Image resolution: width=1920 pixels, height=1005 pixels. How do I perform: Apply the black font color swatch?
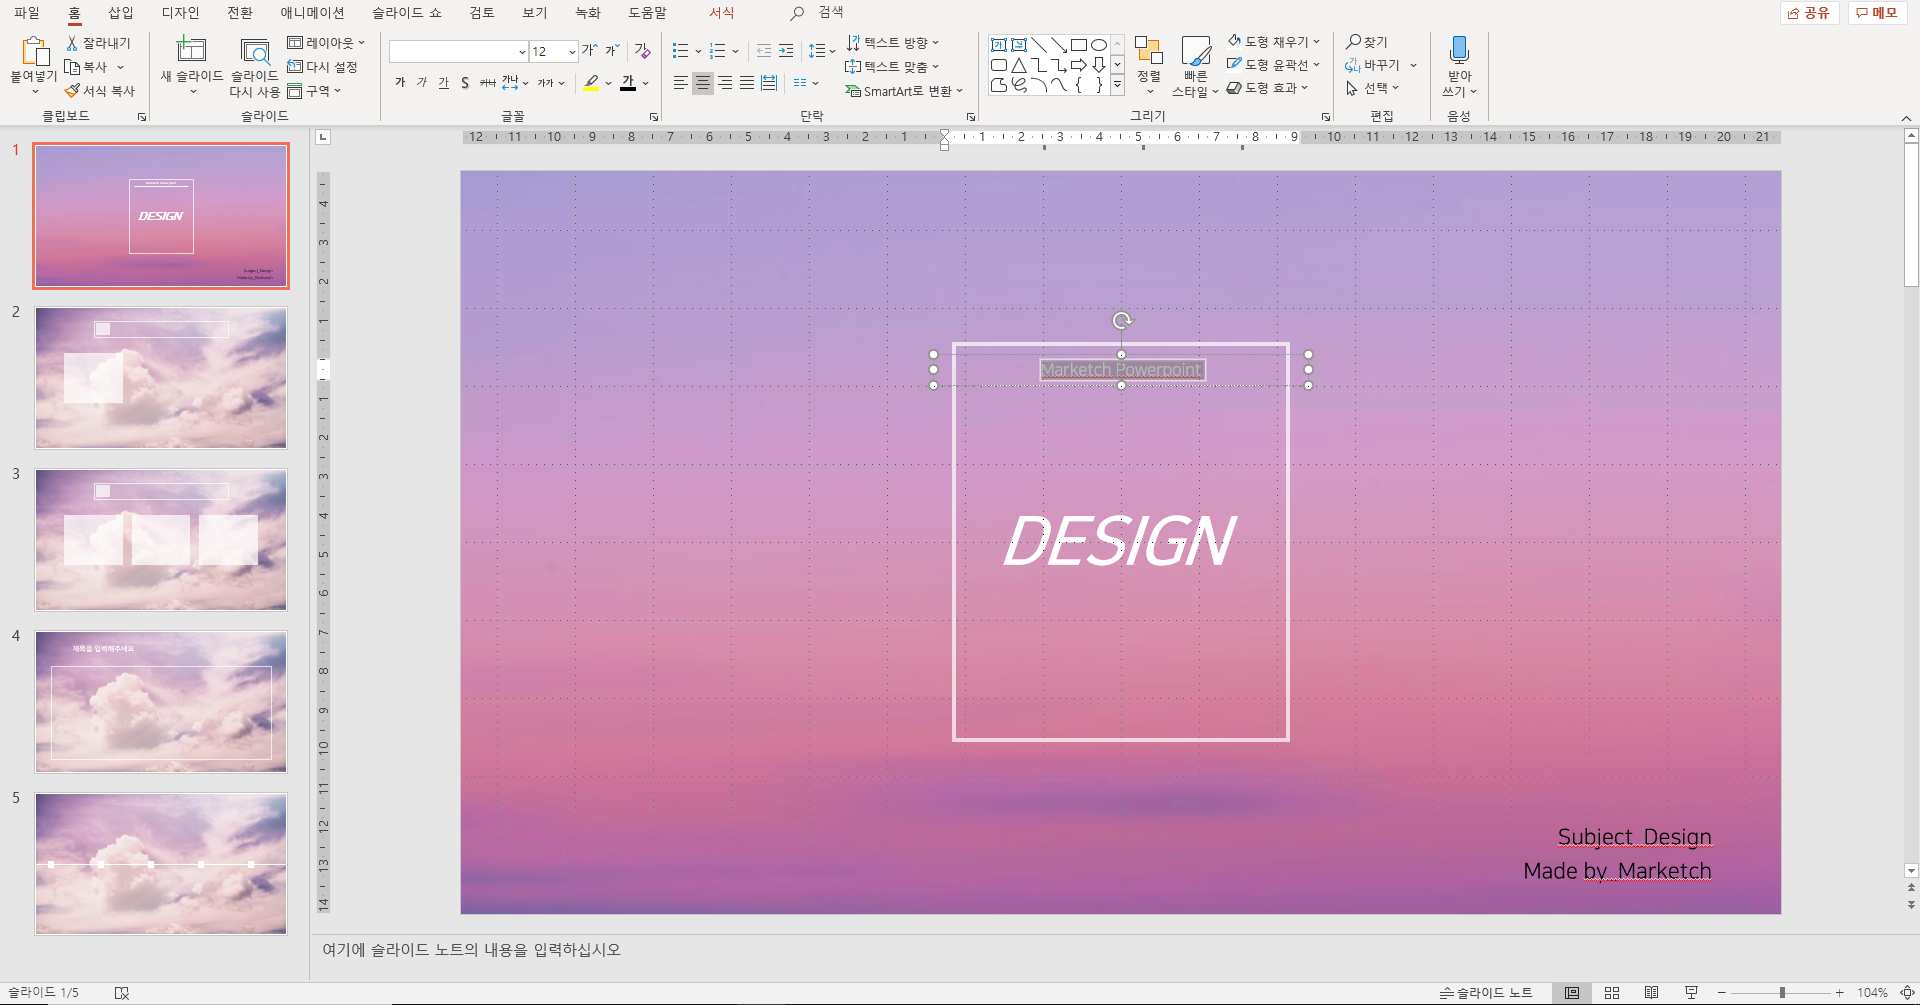628,83
